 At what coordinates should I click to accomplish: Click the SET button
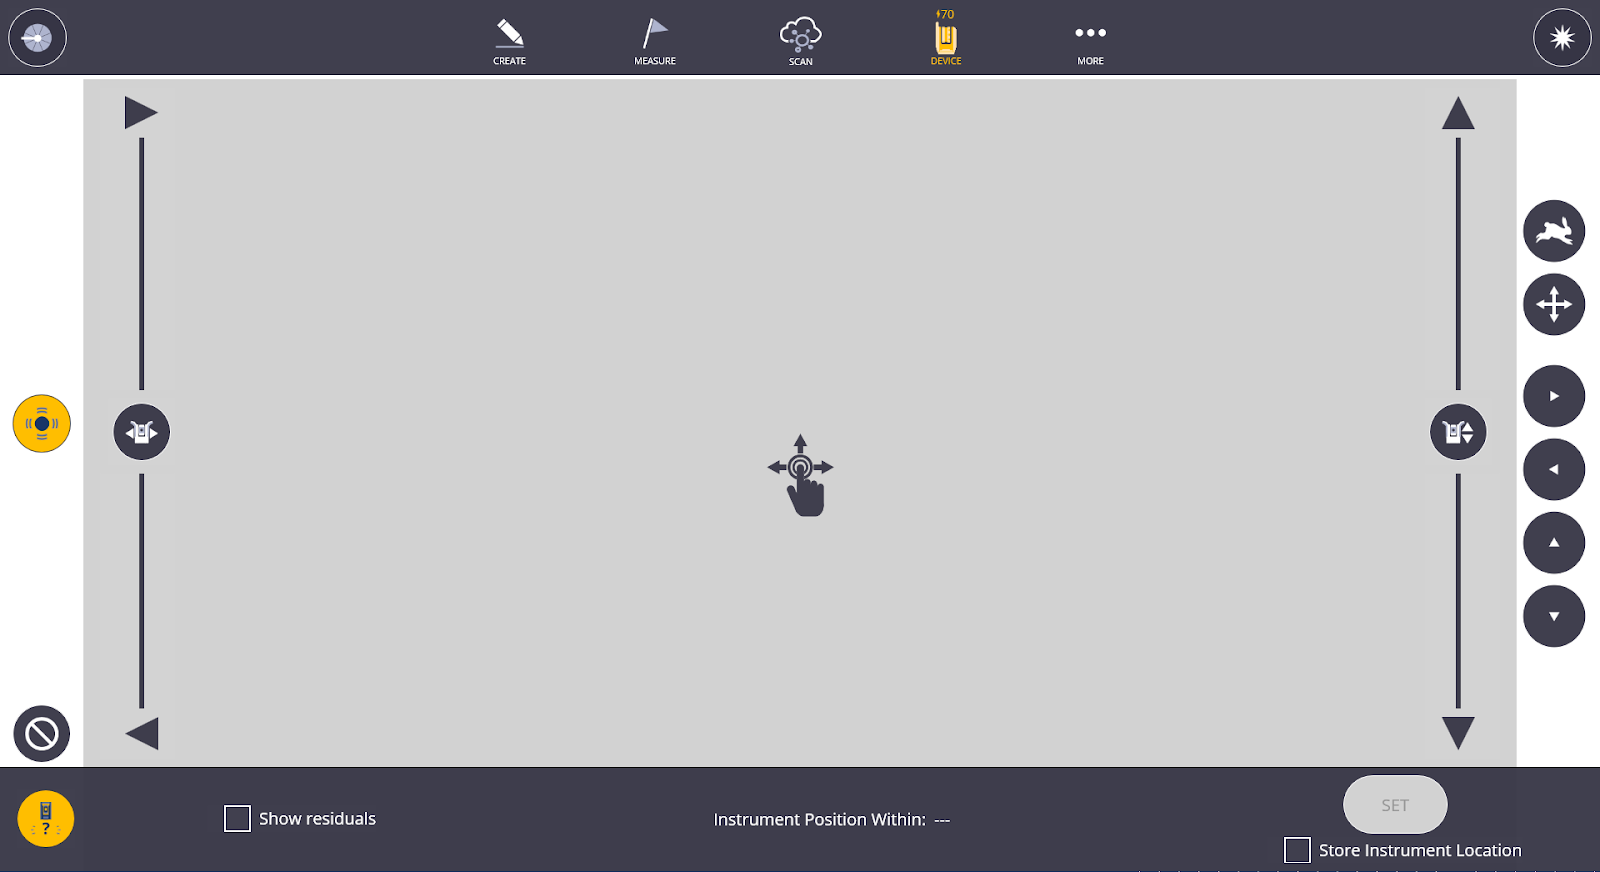[1394, 805]
